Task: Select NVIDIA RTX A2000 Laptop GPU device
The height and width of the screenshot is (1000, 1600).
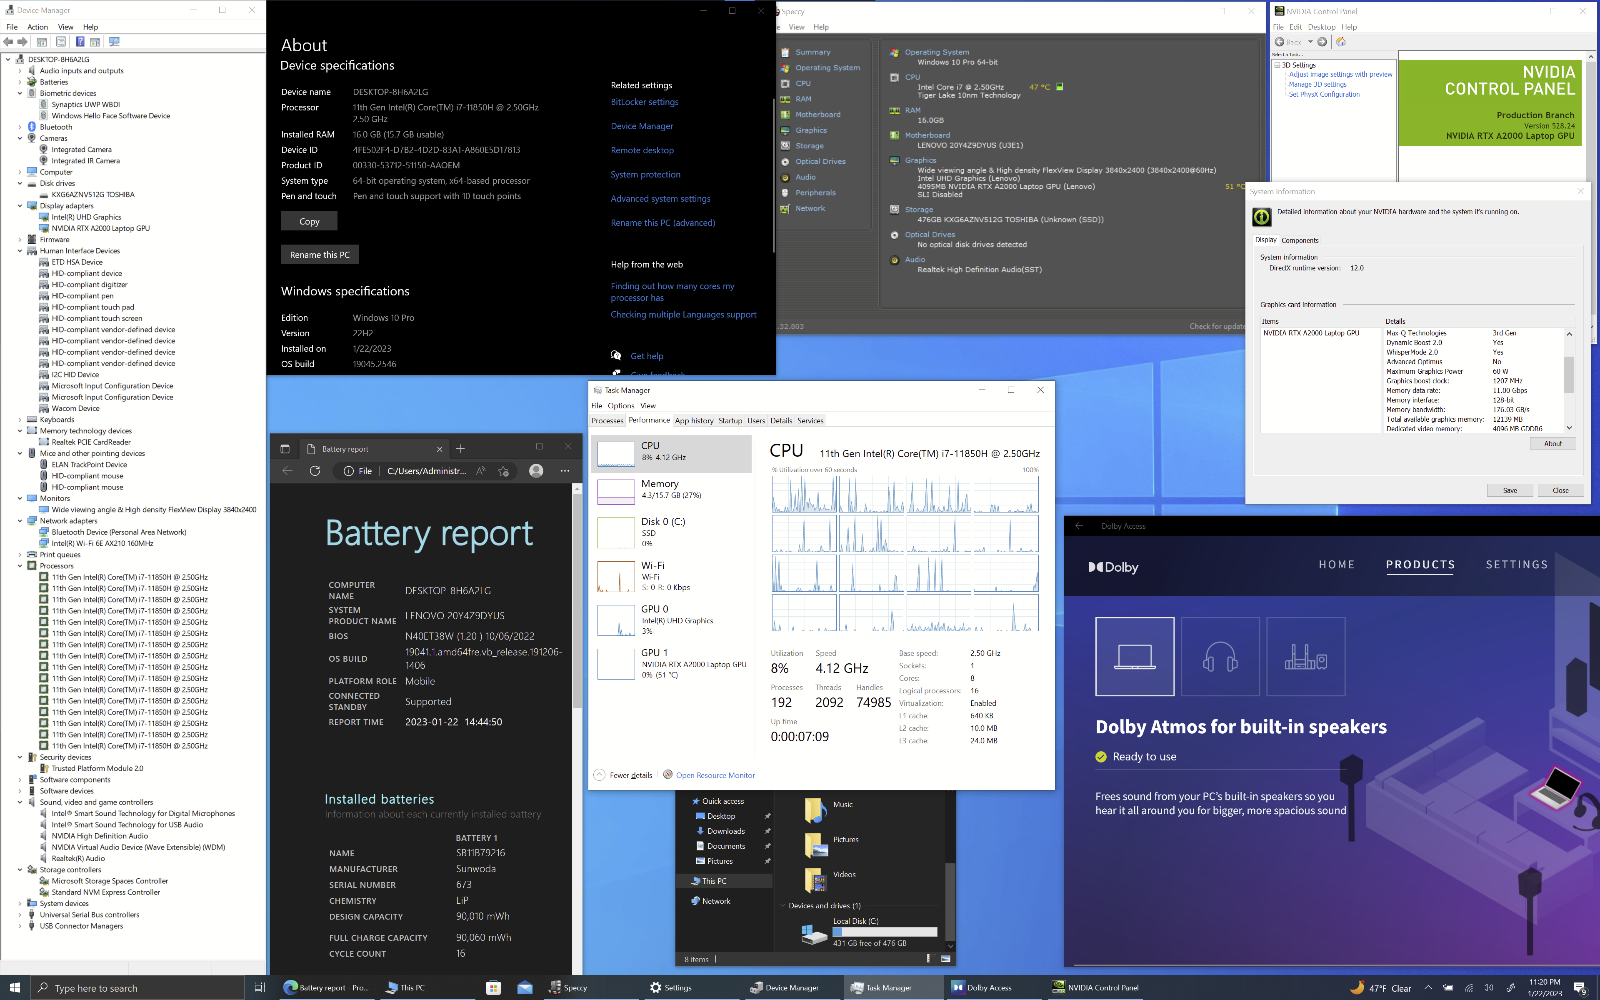Action: pos(100,228)
